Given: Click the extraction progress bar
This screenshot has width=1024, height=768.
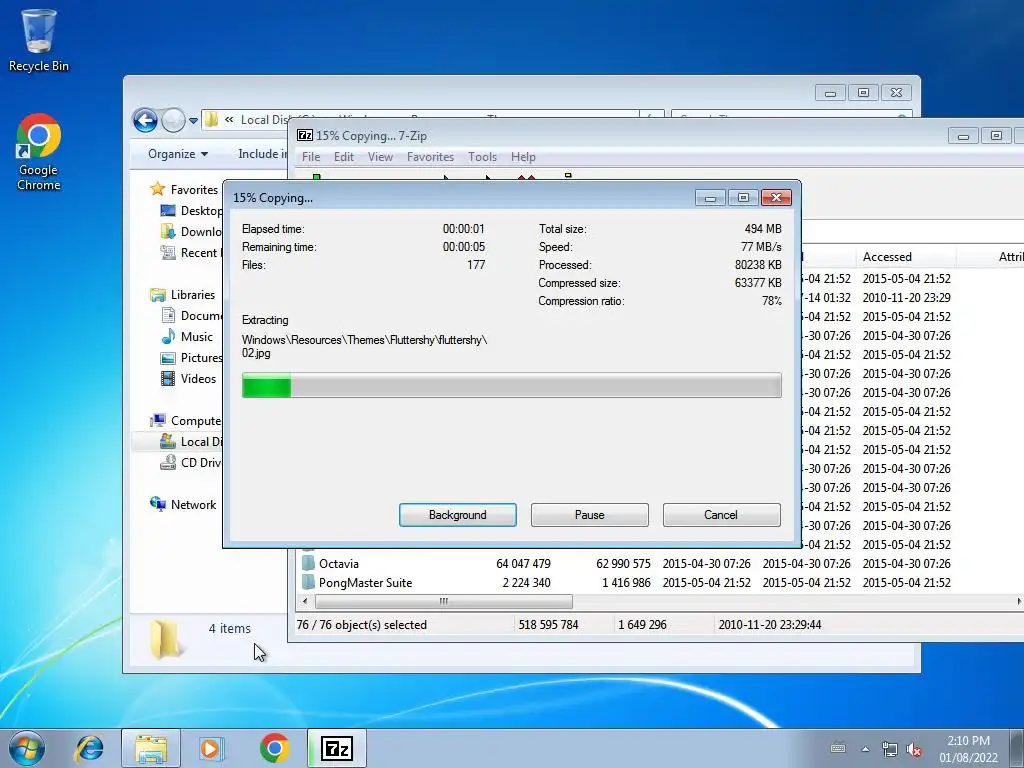Looking at the screenshot, I should [x=511, y=385].
